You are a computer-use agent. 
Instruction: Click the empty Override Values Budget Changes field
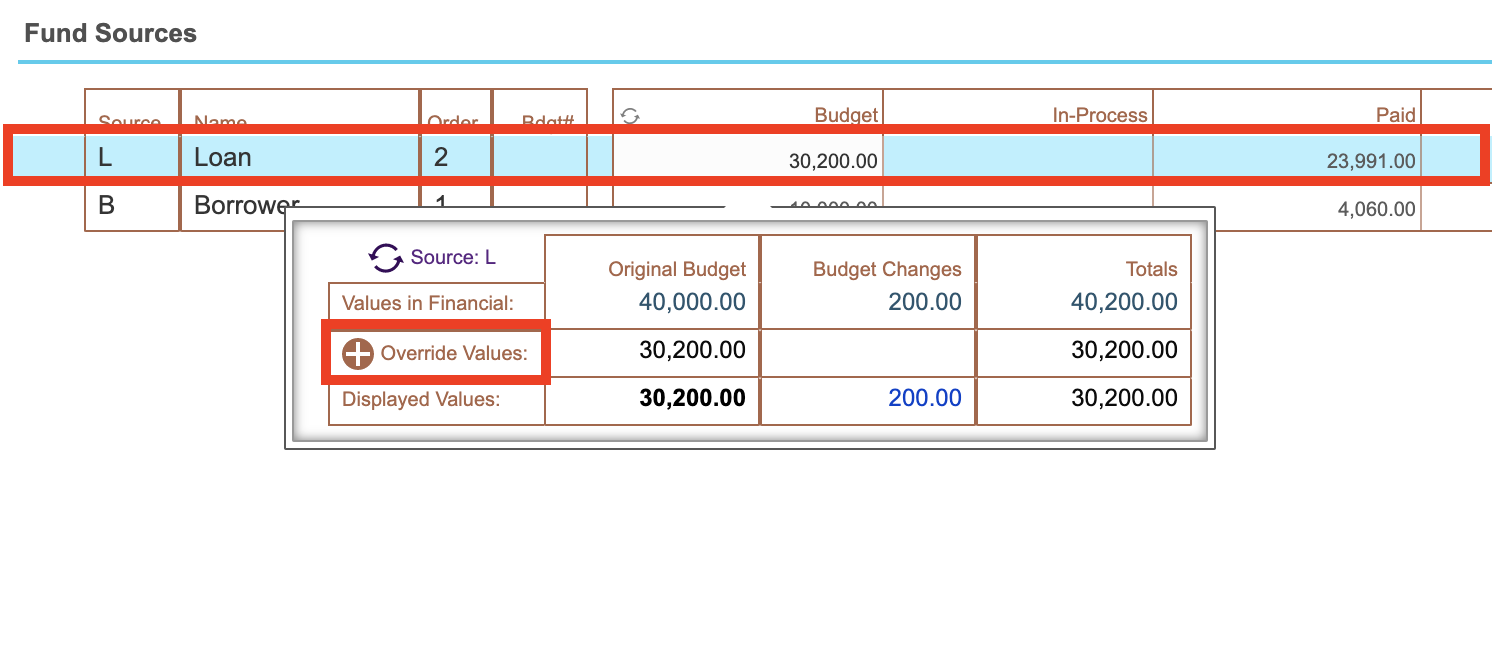pos(867,352)
